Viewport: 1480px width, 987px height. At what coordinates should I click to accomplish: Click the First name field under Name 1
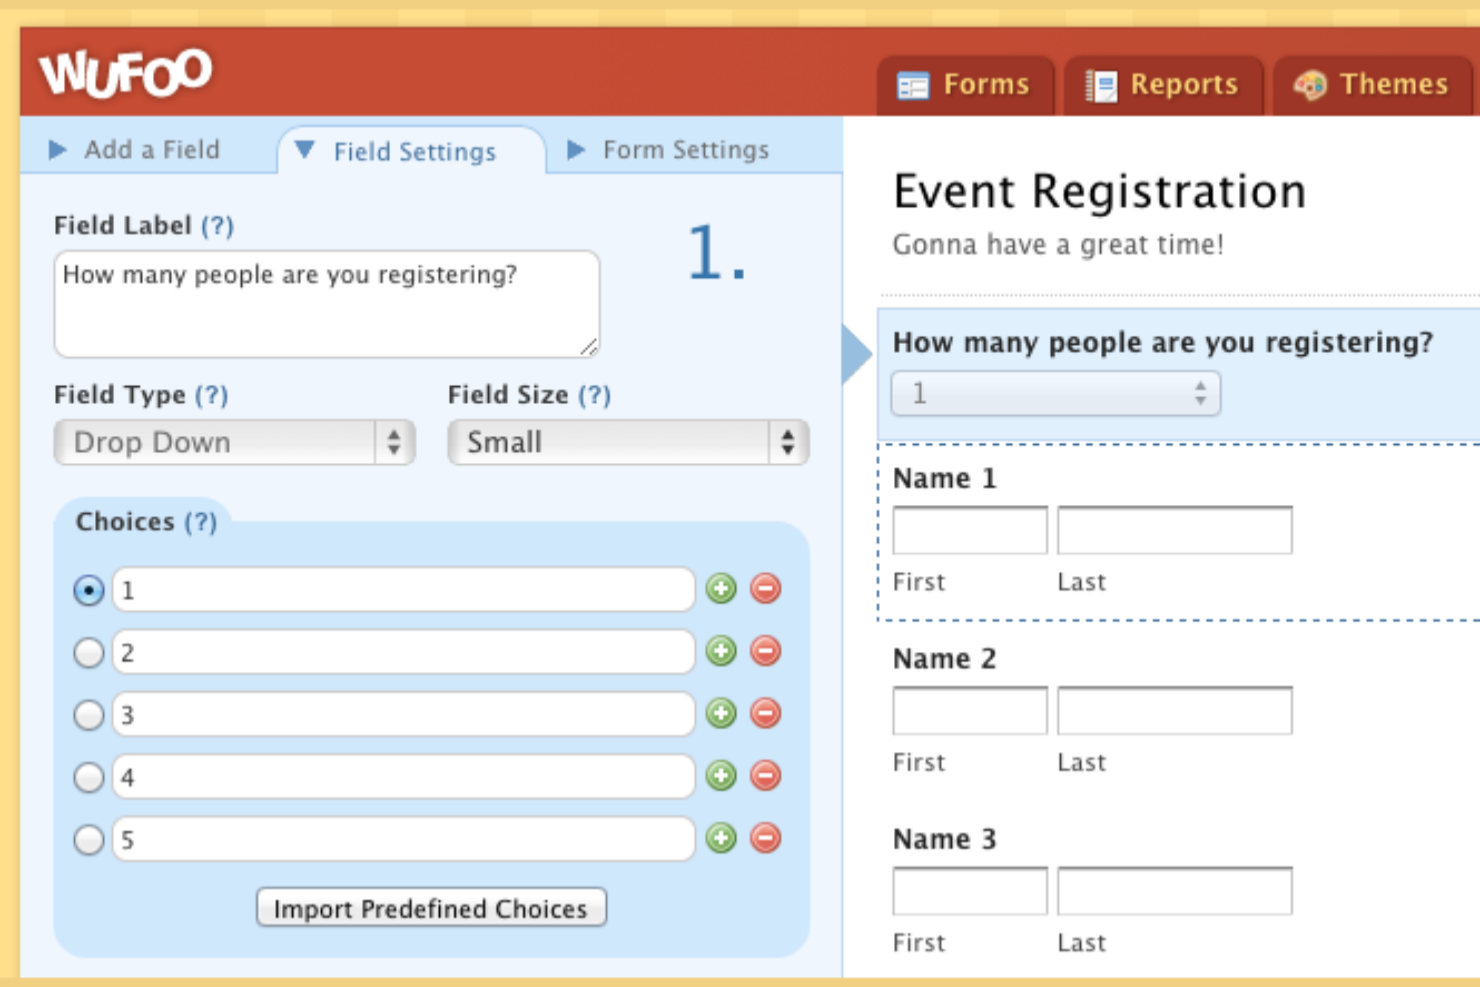pyautogui.click(x=969, y=530)
